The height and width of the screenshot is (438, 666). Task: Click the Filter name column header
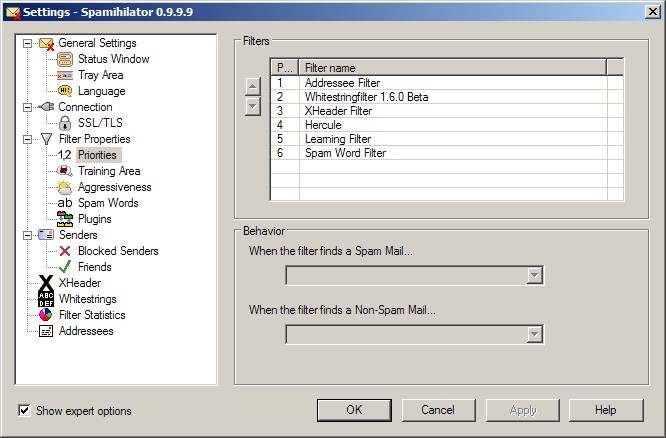(x=453, y=68)
